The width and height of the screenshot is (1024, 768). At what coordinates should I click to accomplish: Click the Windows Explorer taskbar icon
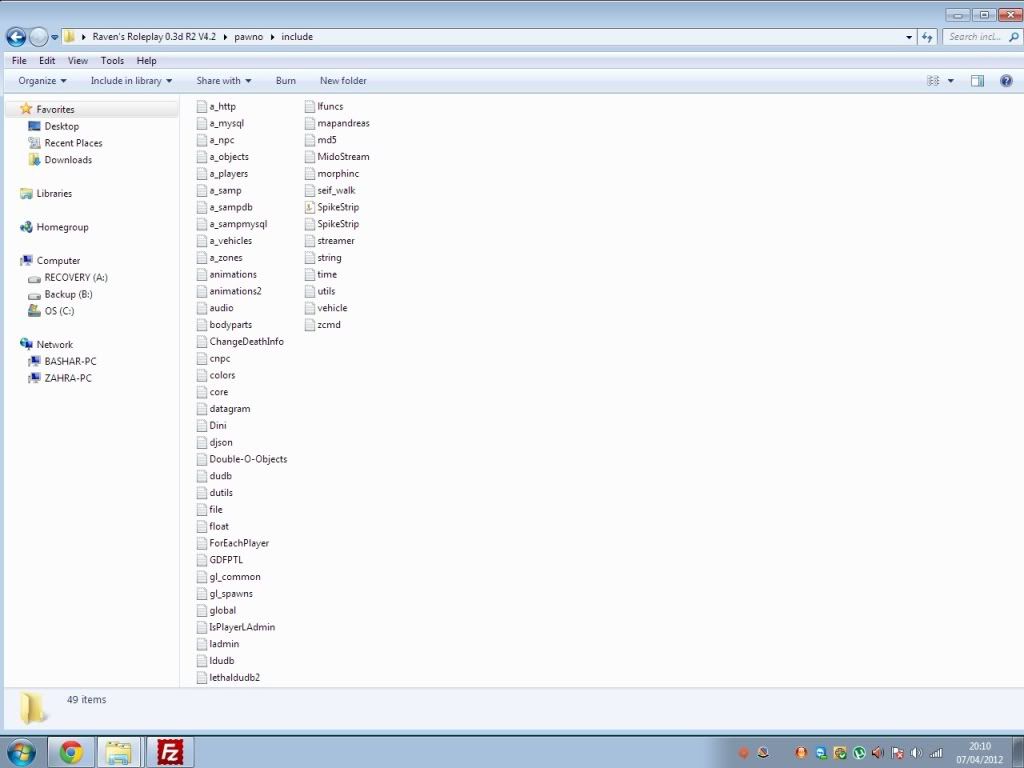click(x=120, y=752)
